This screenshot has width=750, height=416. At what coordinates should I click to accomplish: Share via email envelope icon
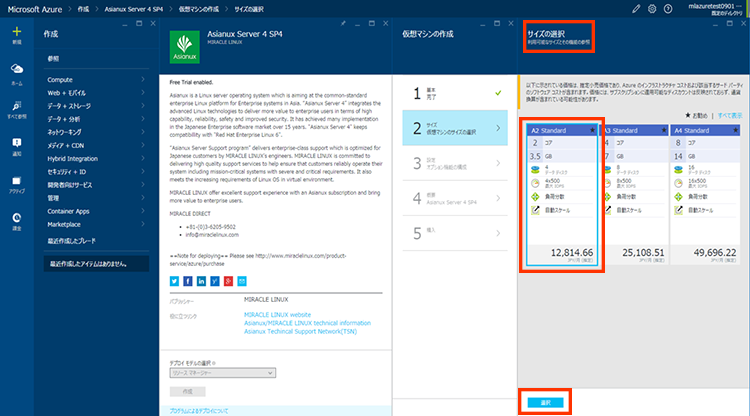tap(242, 281)
